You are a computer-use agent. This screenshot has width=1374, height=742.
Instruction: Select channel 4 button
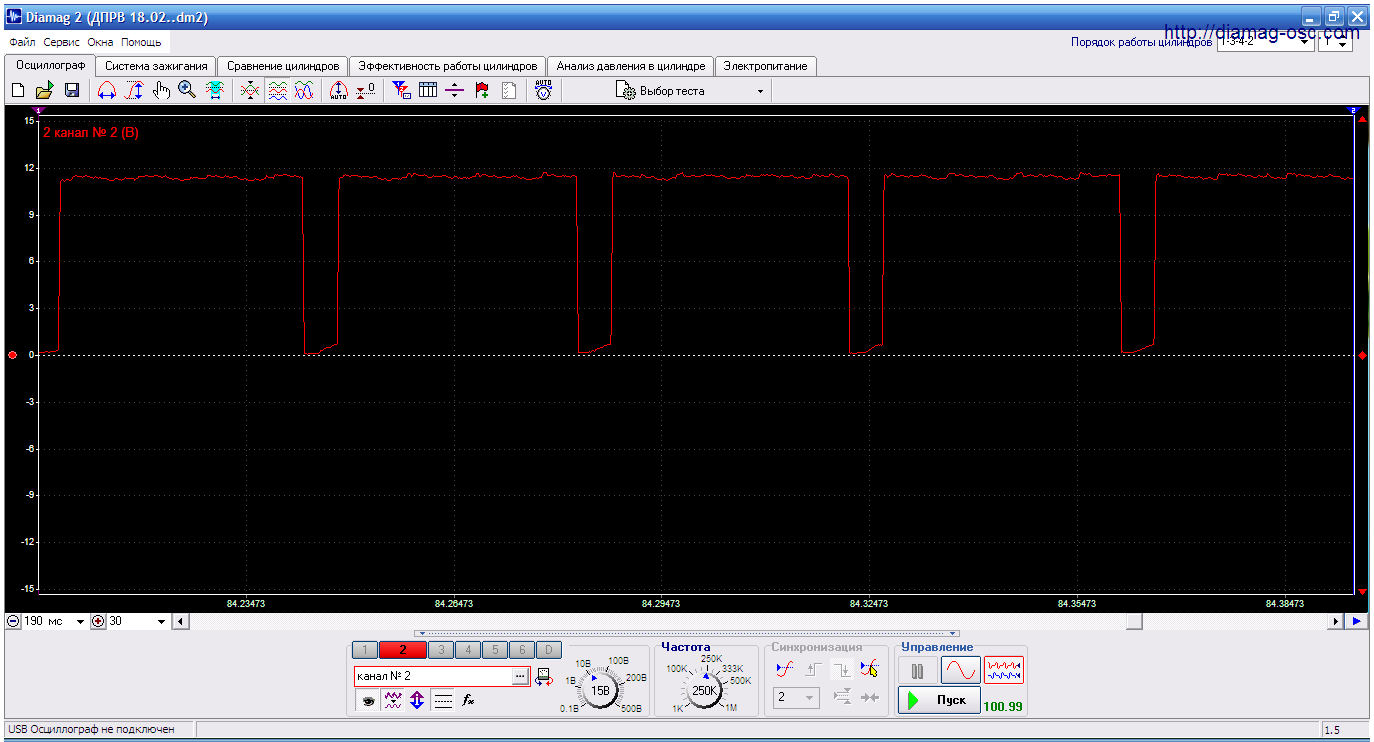[x=468, y=650]
